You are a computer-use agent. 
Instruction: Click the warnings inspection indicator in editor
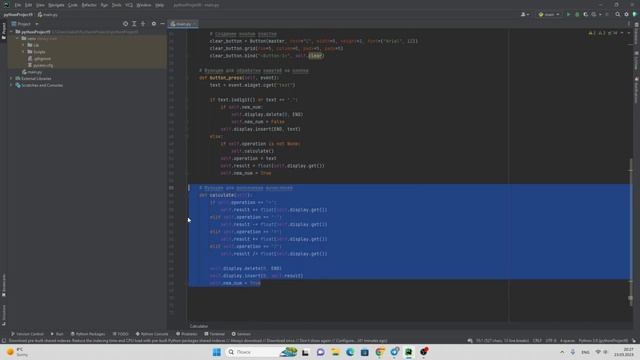pos(603,33)
